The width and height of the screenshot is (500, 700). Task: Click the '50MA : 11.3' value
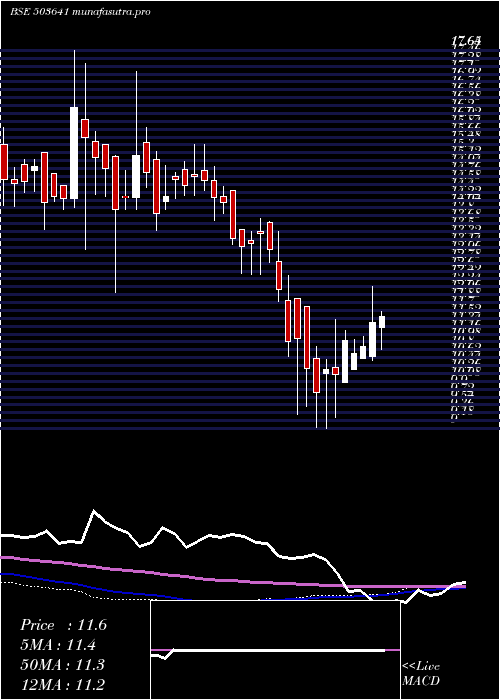[x=62, y=664]
